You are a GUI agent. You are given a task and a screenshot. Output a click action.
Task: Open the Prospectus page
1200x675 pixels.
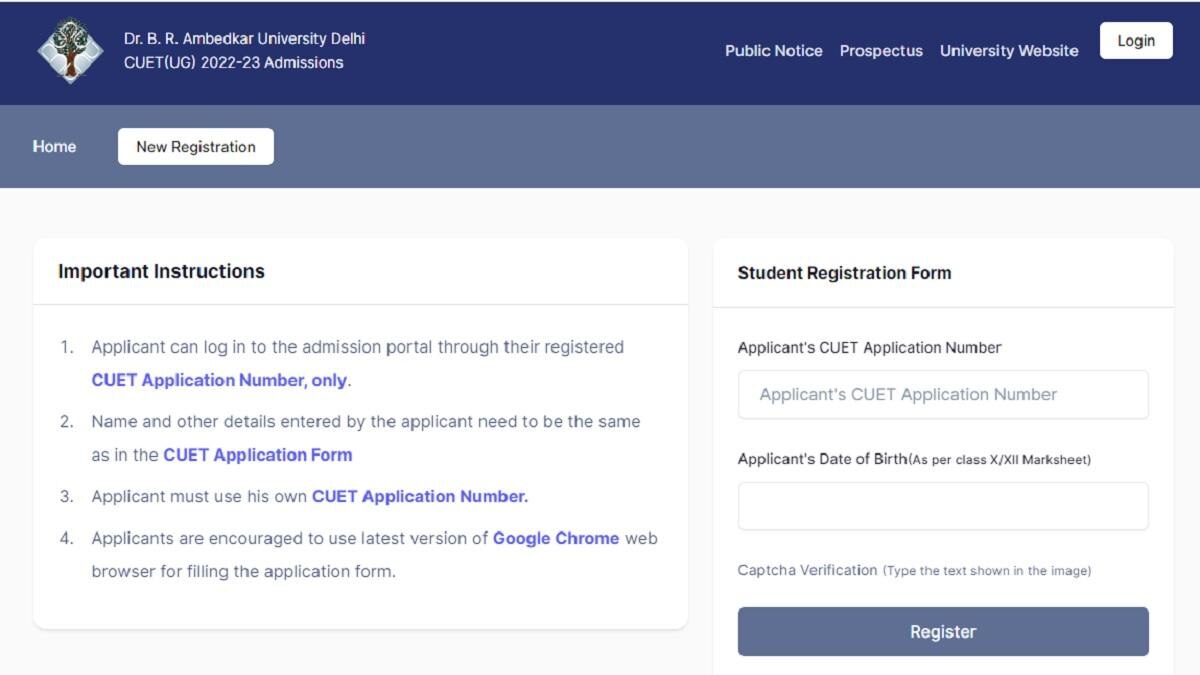pyautogui.click(x=881, y=50)
